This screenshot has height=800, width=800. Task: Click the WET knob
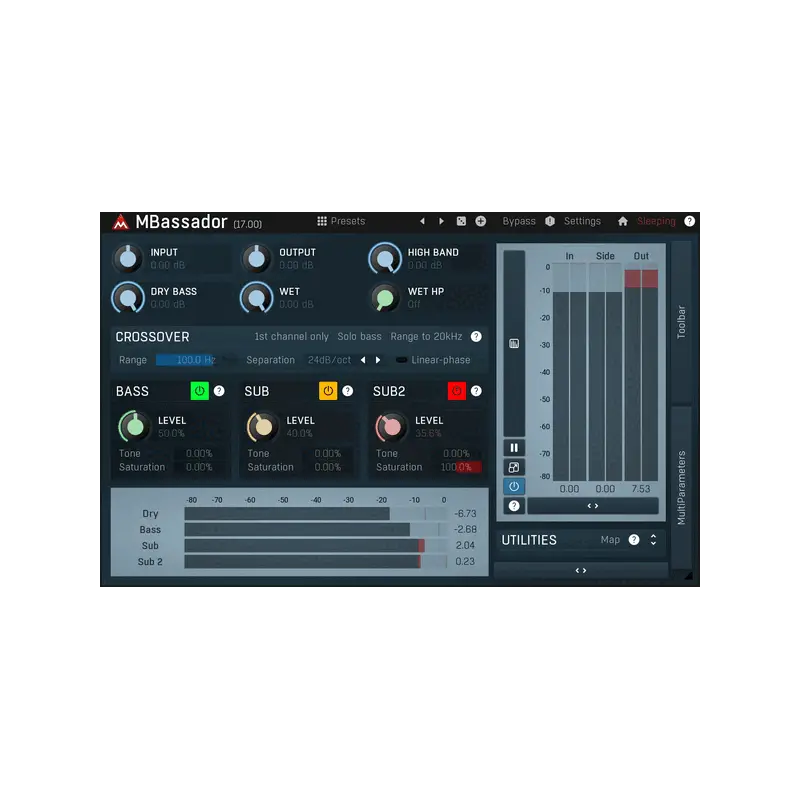coord(256,297)
